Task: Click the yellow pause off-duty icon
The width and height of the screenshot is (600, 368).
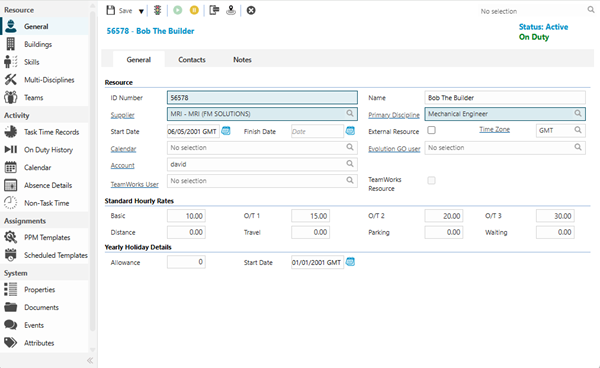Action: click(x=194, y=10)
